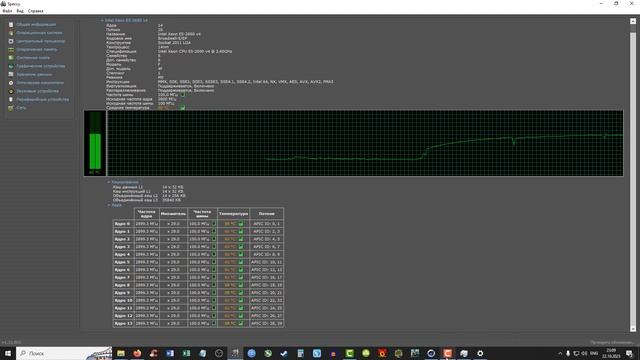The height and width of the screenshot is (360, 640).
Task: Open the notification center in the taskbar
Action: (x=629, y=353)
